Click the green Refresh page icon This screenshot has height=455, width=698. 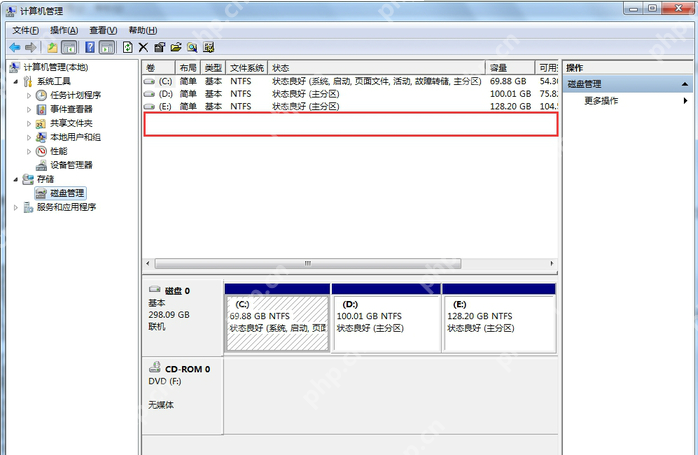[x=128, y=47]
